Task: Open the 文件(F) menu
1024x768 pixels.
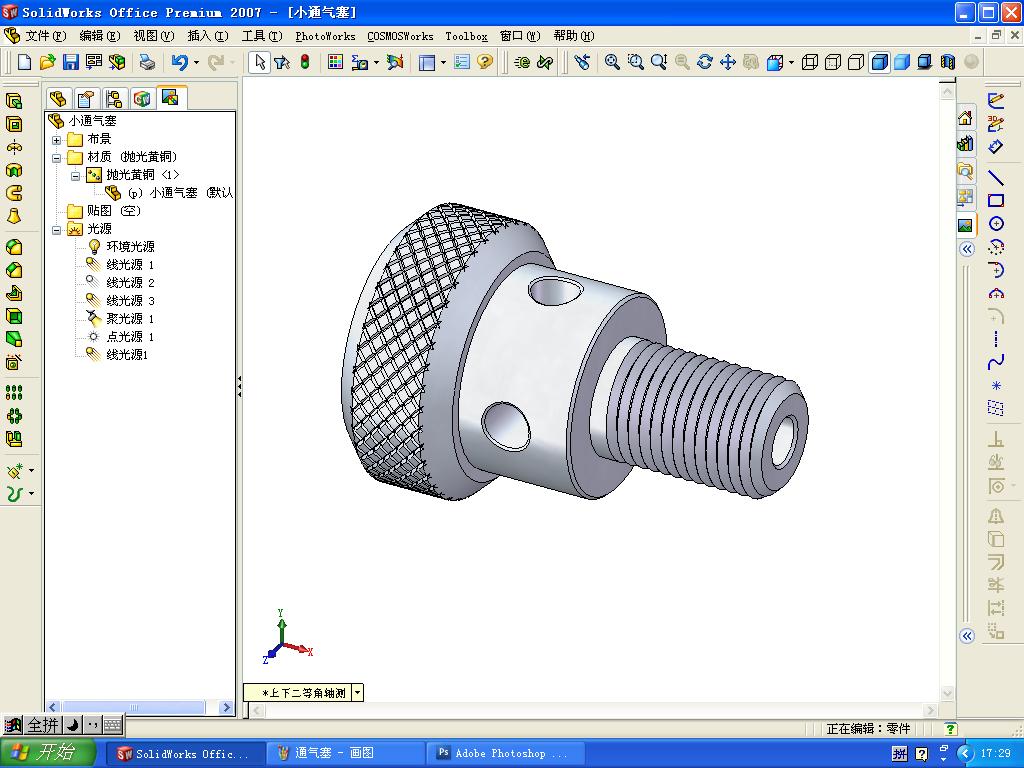Action: (46, 36)
